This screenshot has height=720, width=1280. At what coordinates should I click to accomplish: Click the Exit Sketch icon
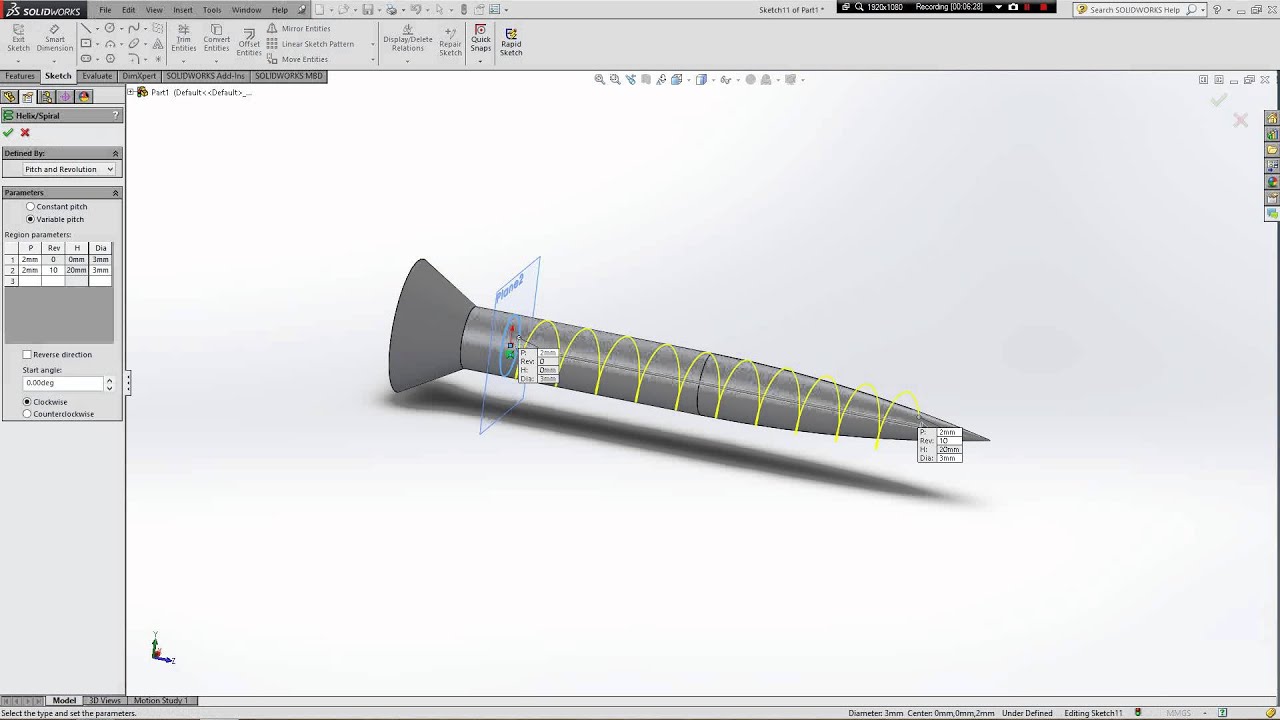18,39
